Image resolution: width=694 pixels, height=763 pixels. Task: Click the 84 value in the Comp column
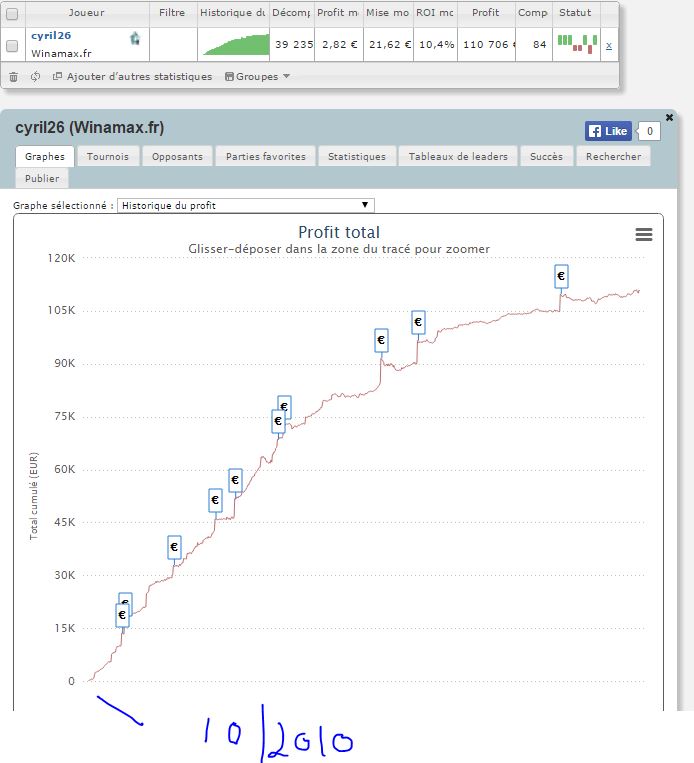(539, 44)
